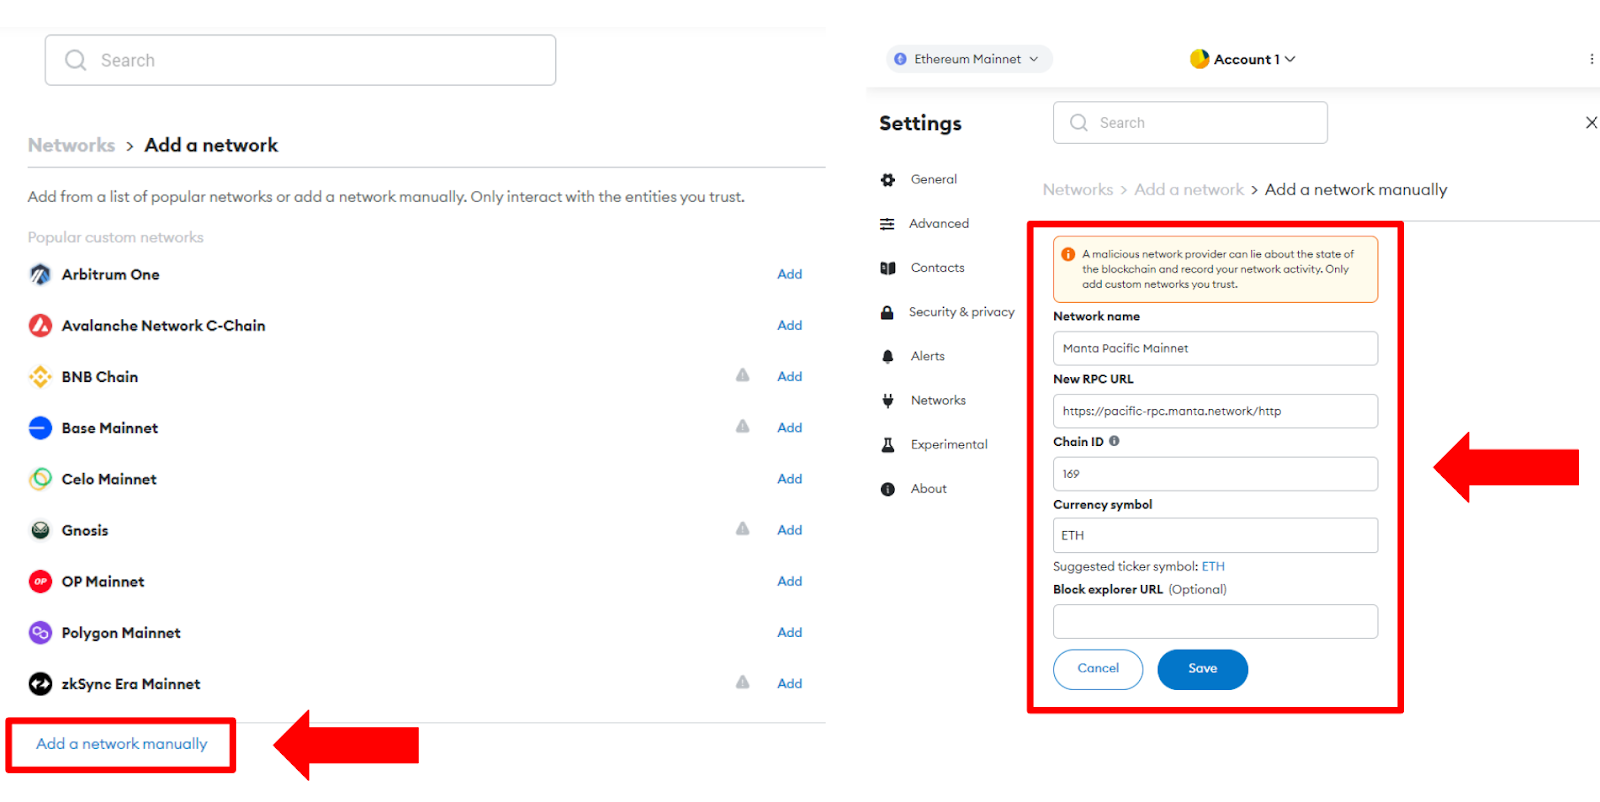Click the magnifier icon in the Settings search
This screenshot has width=1600, height=802.
click(x=1079, y=122)
